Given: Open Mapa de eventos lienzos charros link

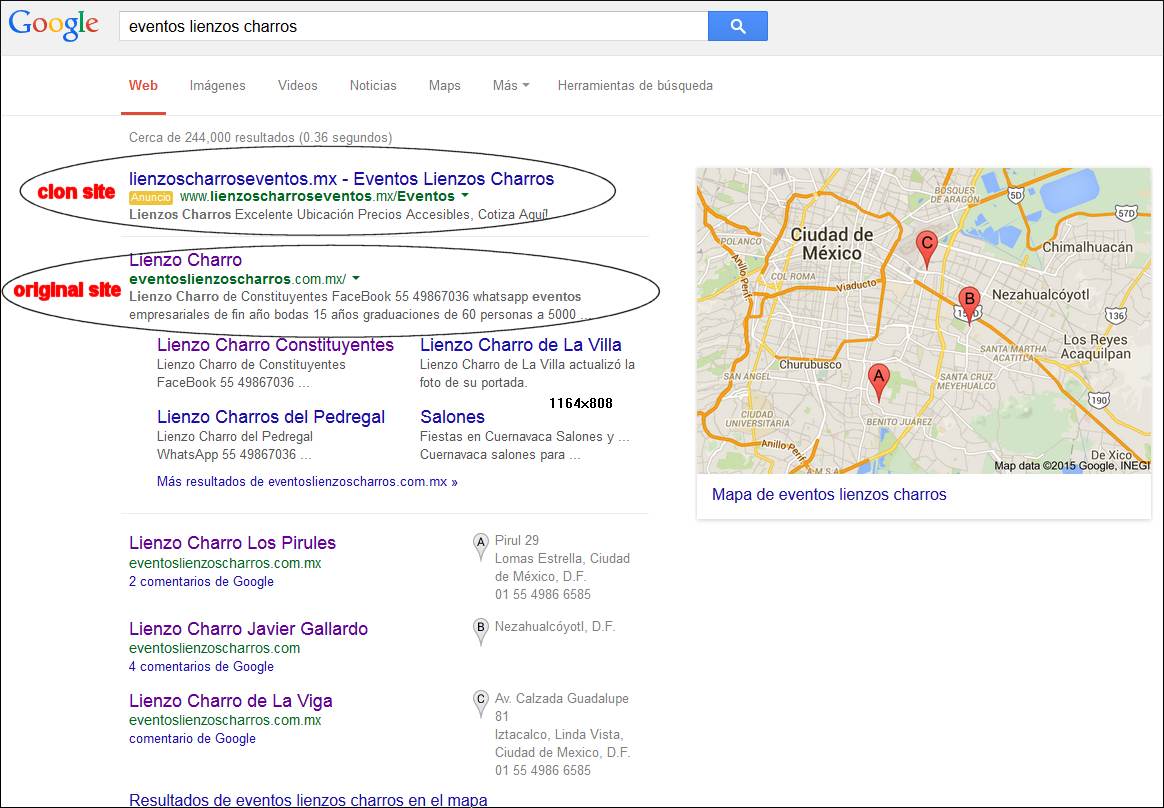Looking at the screenshot, I should click(829, 495).
